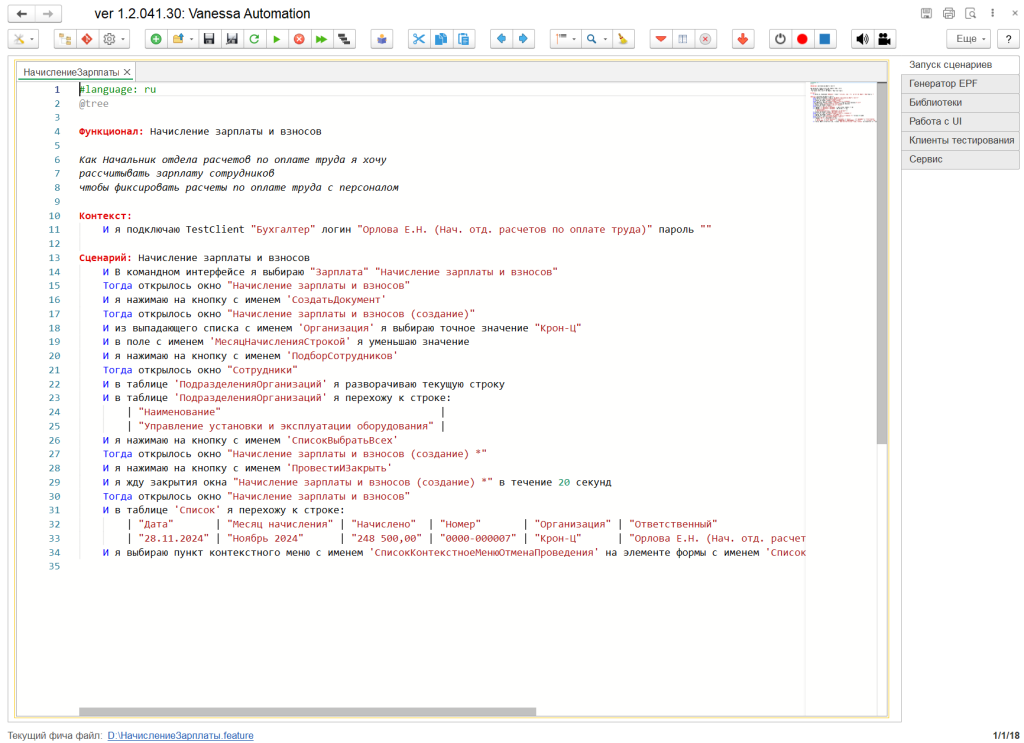Switch to the Клиенты тестирования tab
Image resolution: width=1024 pixels, height=743 pixels.
click(961, 140)
